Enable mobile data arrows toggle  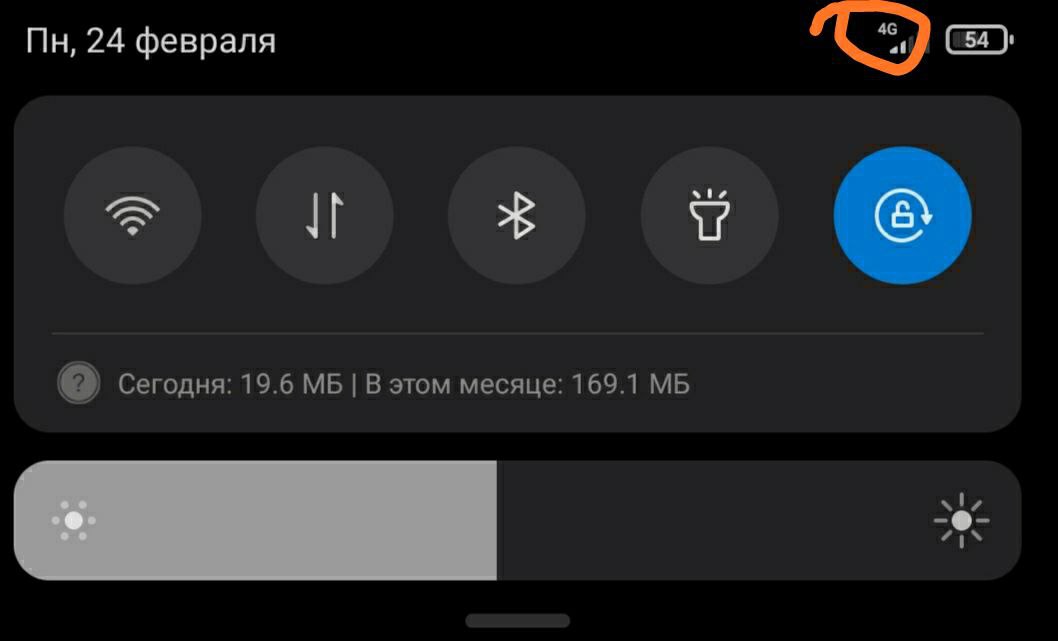coord(325,215)
